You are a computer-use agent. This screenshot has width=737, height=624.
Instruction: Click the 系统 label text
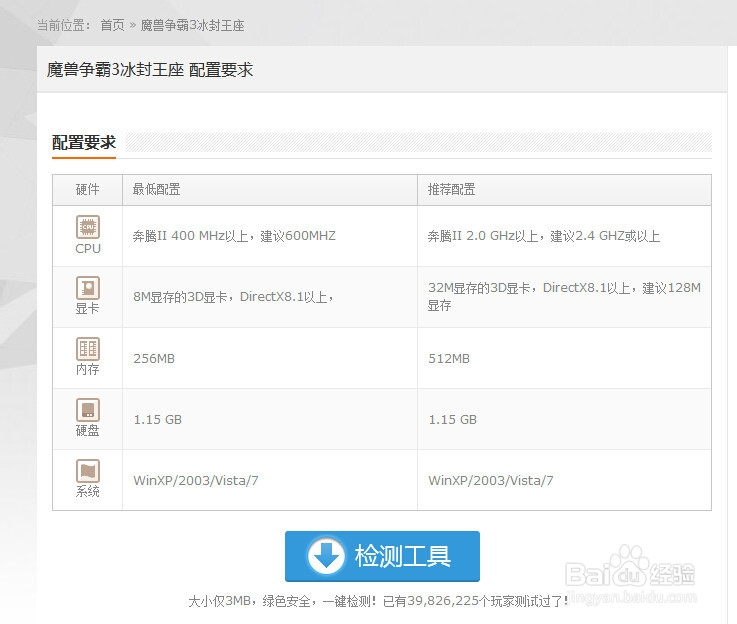point(87,491)
